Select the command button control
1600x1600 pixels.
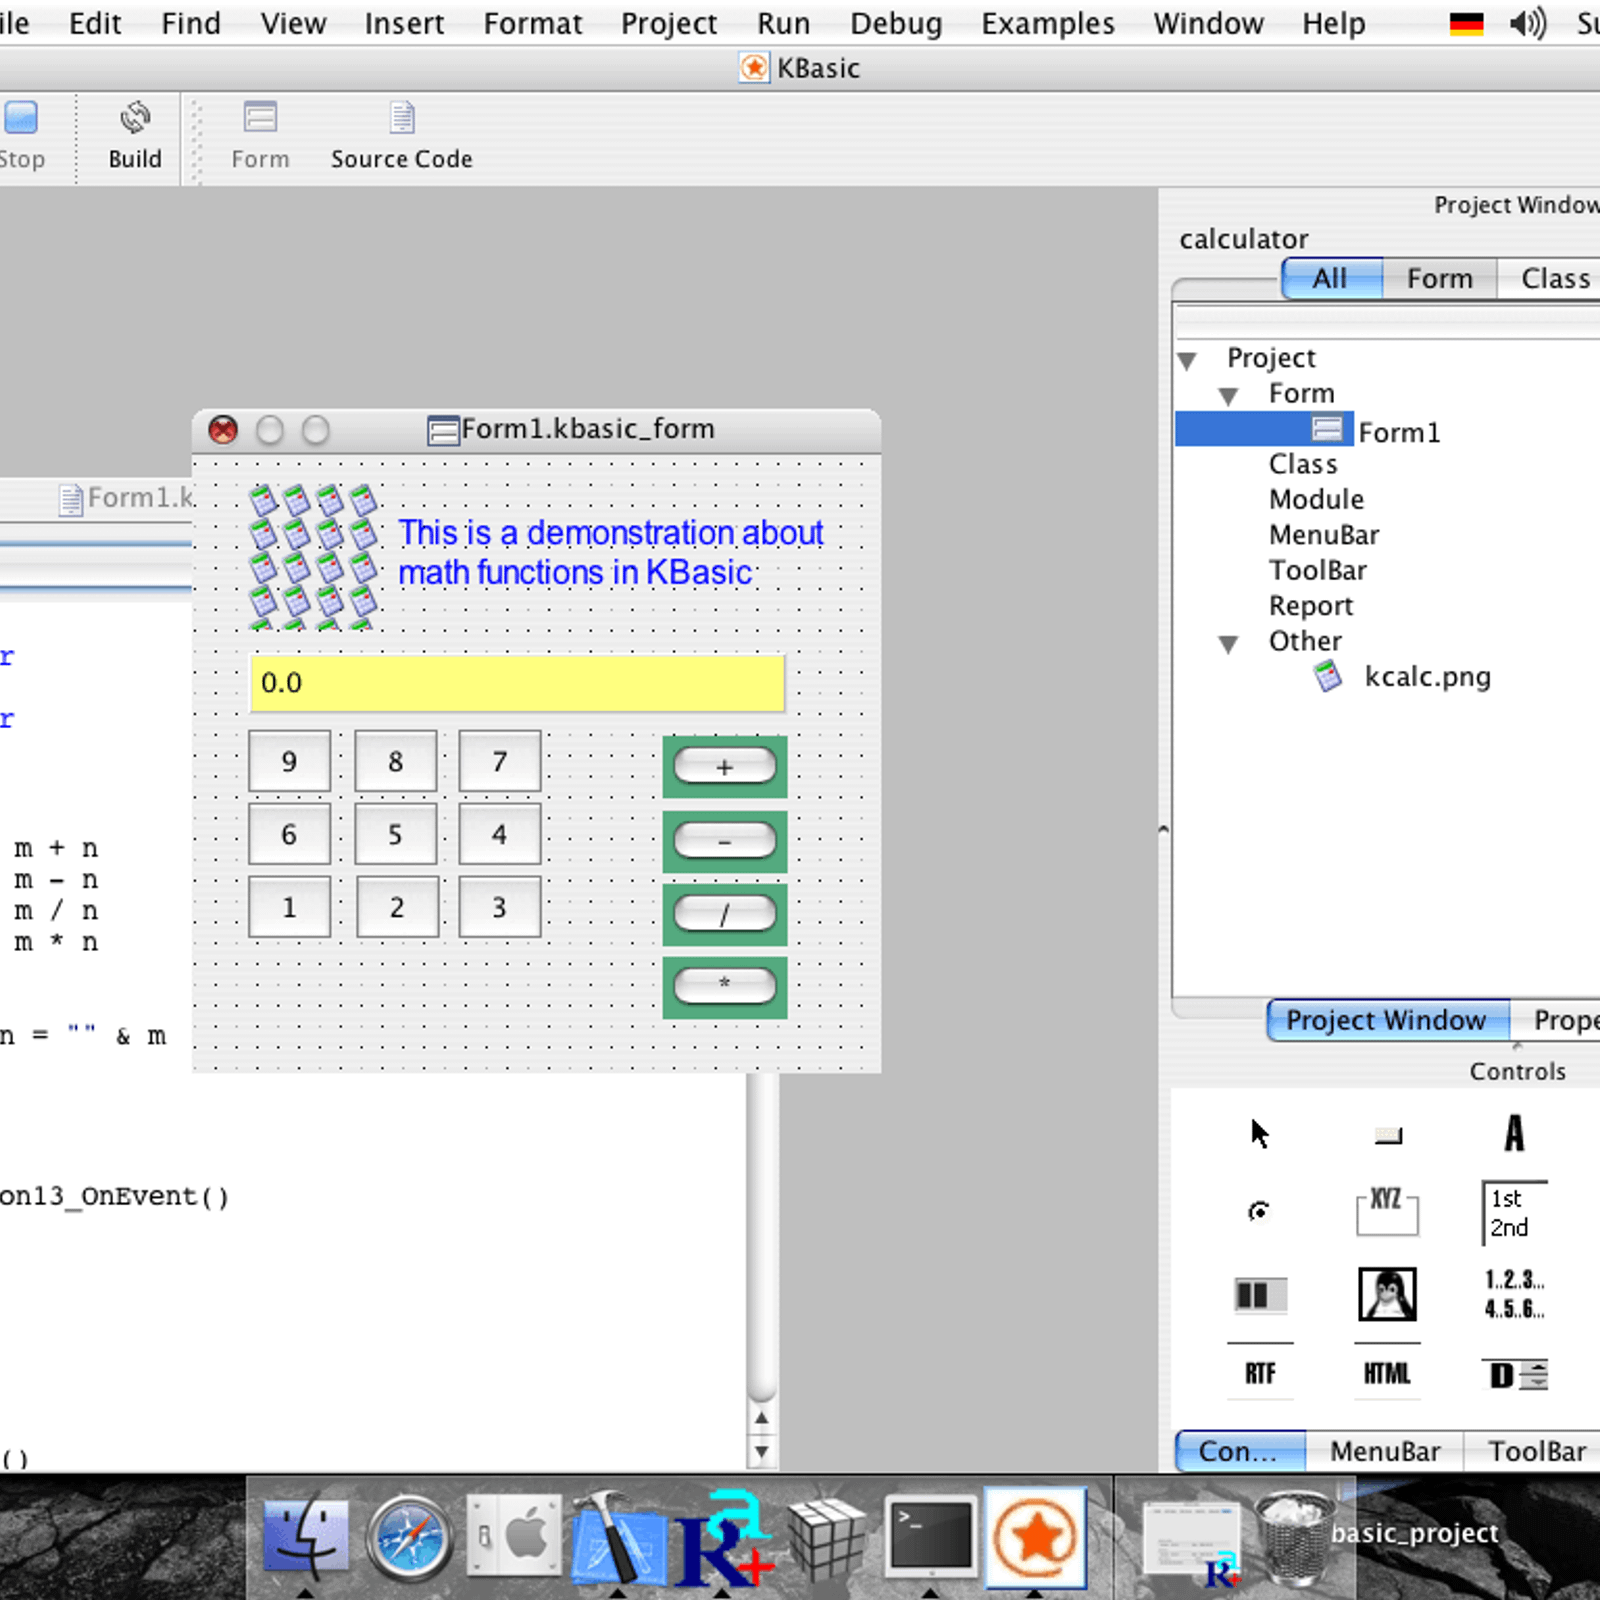point(1388,1135)
